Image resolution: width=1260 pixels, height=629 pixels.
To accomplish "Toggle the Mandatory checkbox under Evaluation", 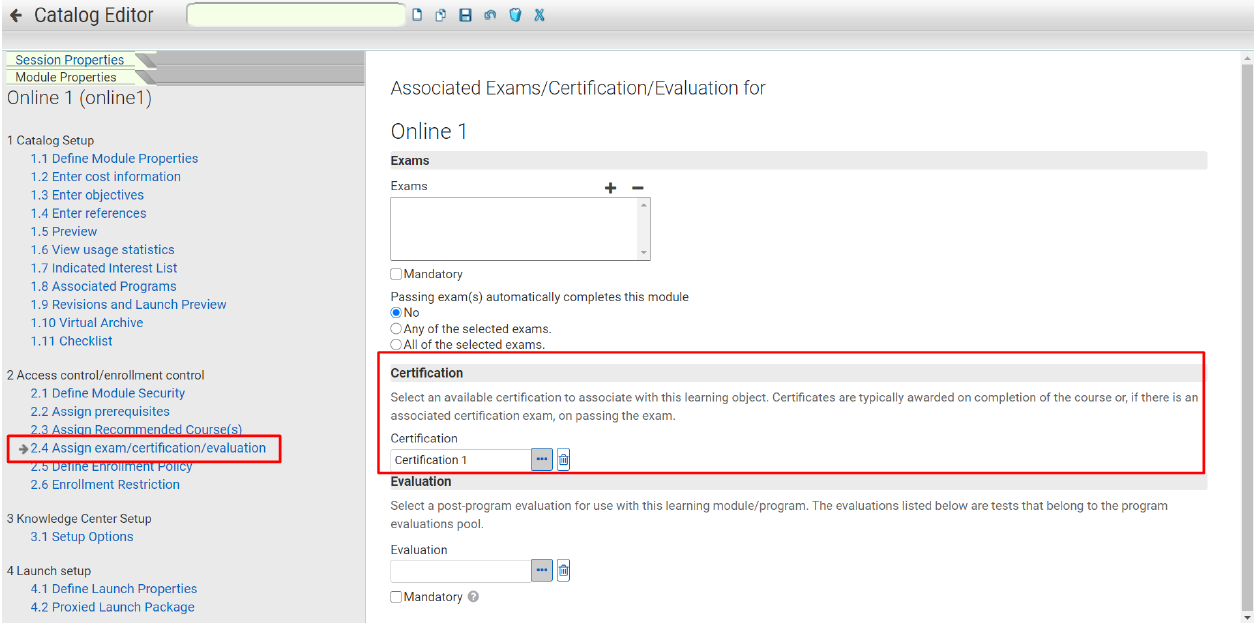I will pos(396,597).
